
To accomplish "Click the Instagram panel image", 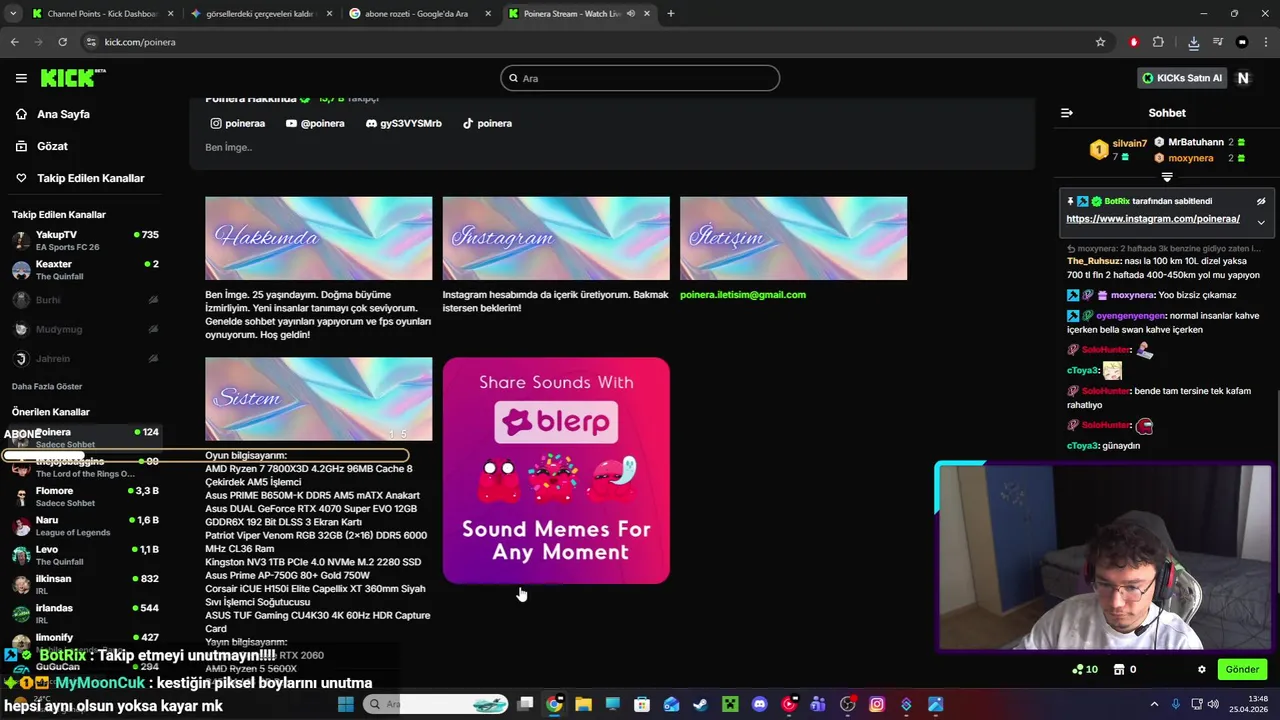I will pyautogui.click(x=556, y=238).
